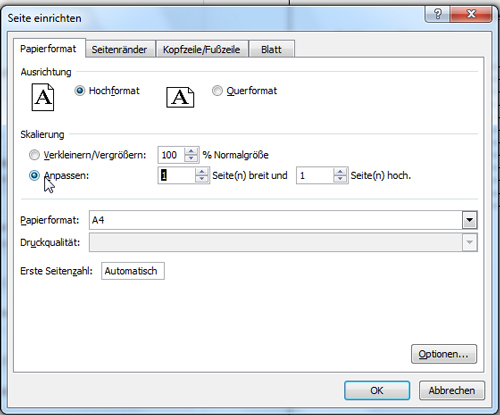Screen dimensions: 500x415
Task: Click the portrait page orientation icon
Action: pos(43,97)
